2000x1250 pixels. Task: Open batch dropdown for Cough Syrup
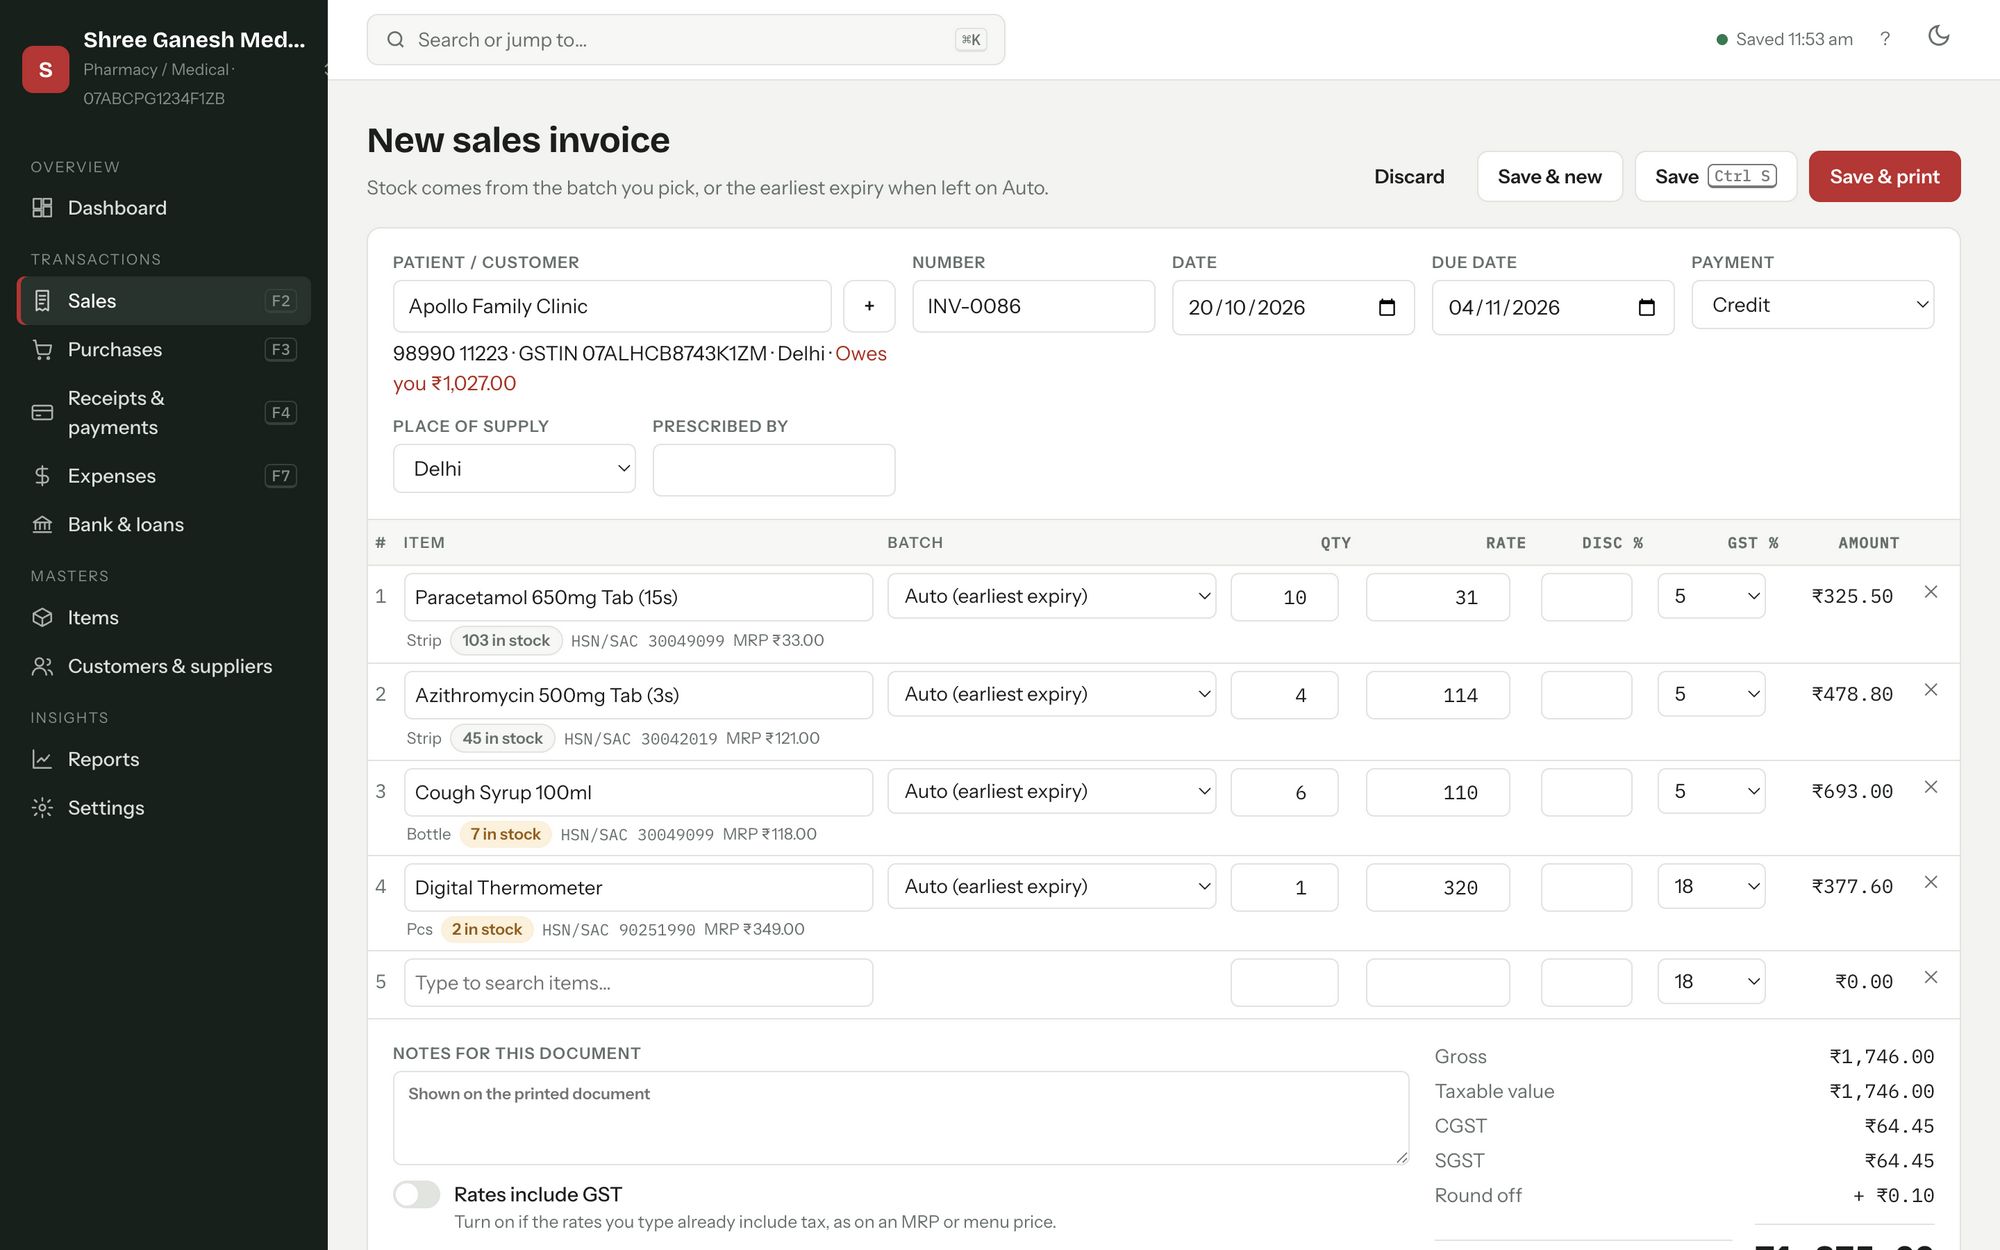pos(1051,791)
